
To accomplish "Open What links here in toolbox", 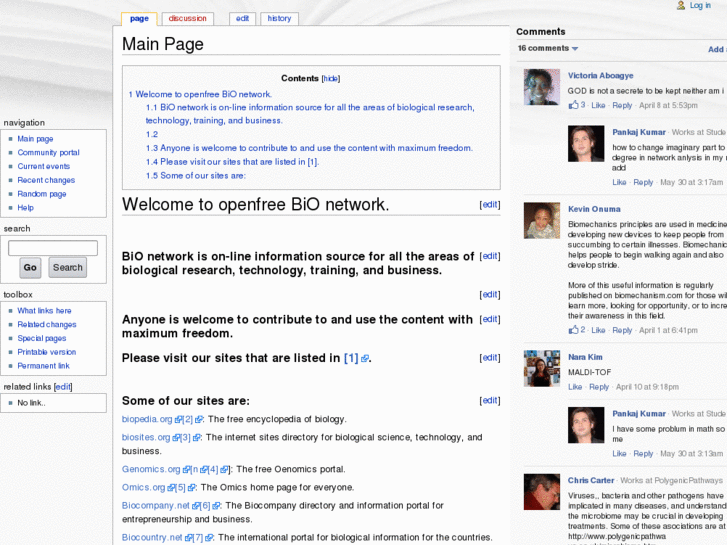I will 45,311.
